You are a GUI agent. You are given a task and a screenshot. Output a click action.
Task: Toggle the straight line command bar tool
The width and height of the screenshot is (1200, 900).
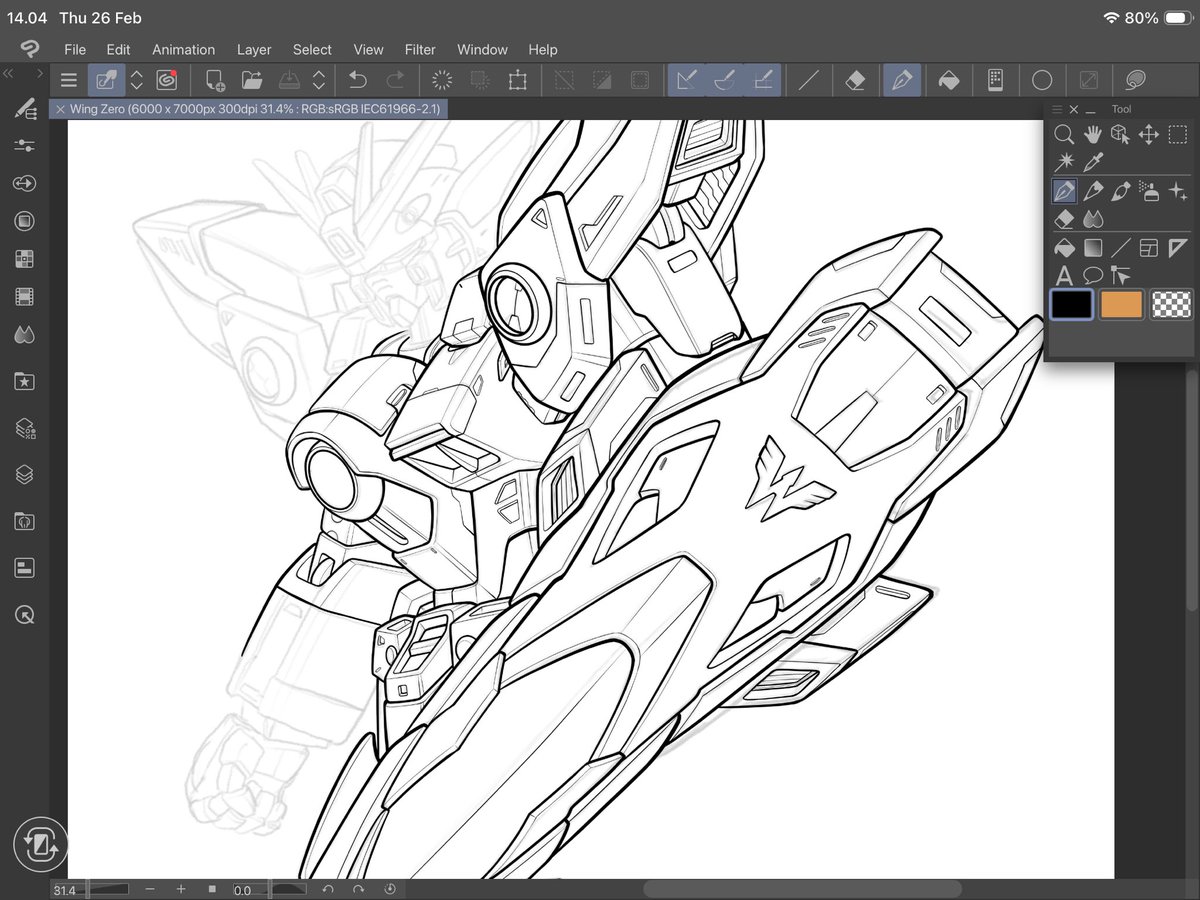809,80
